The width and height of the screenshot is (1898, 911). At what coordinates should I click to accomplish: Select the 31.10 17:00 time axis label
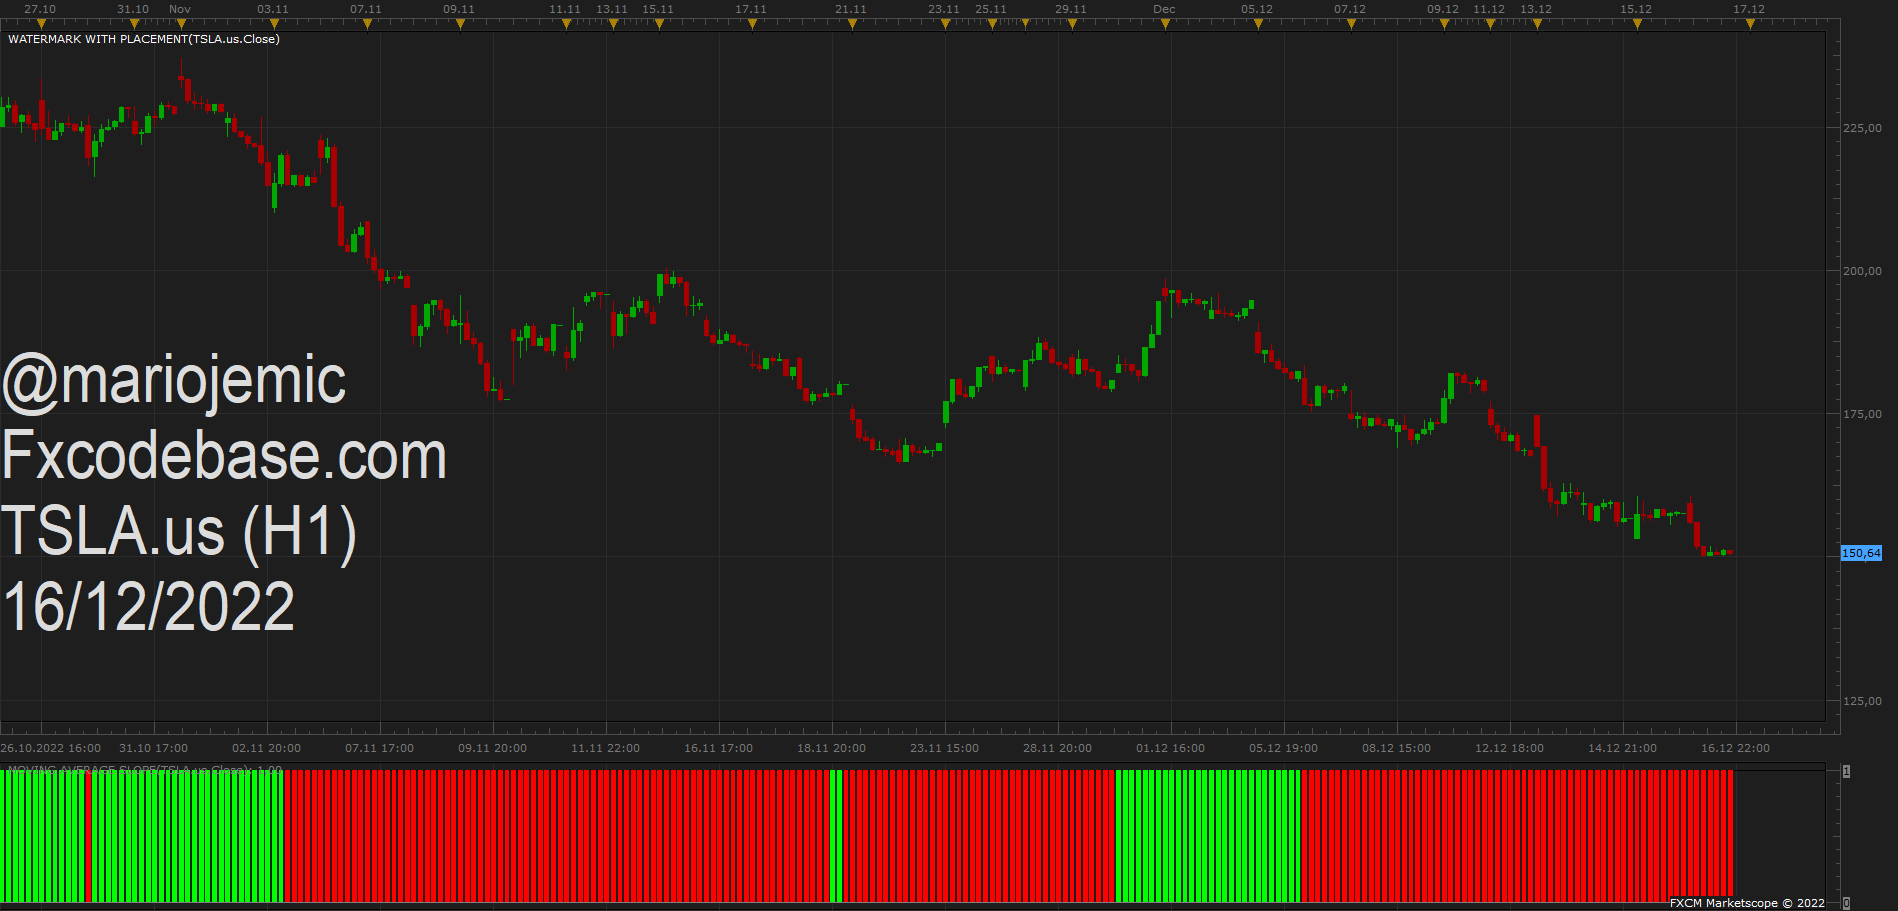pos(153,748)
